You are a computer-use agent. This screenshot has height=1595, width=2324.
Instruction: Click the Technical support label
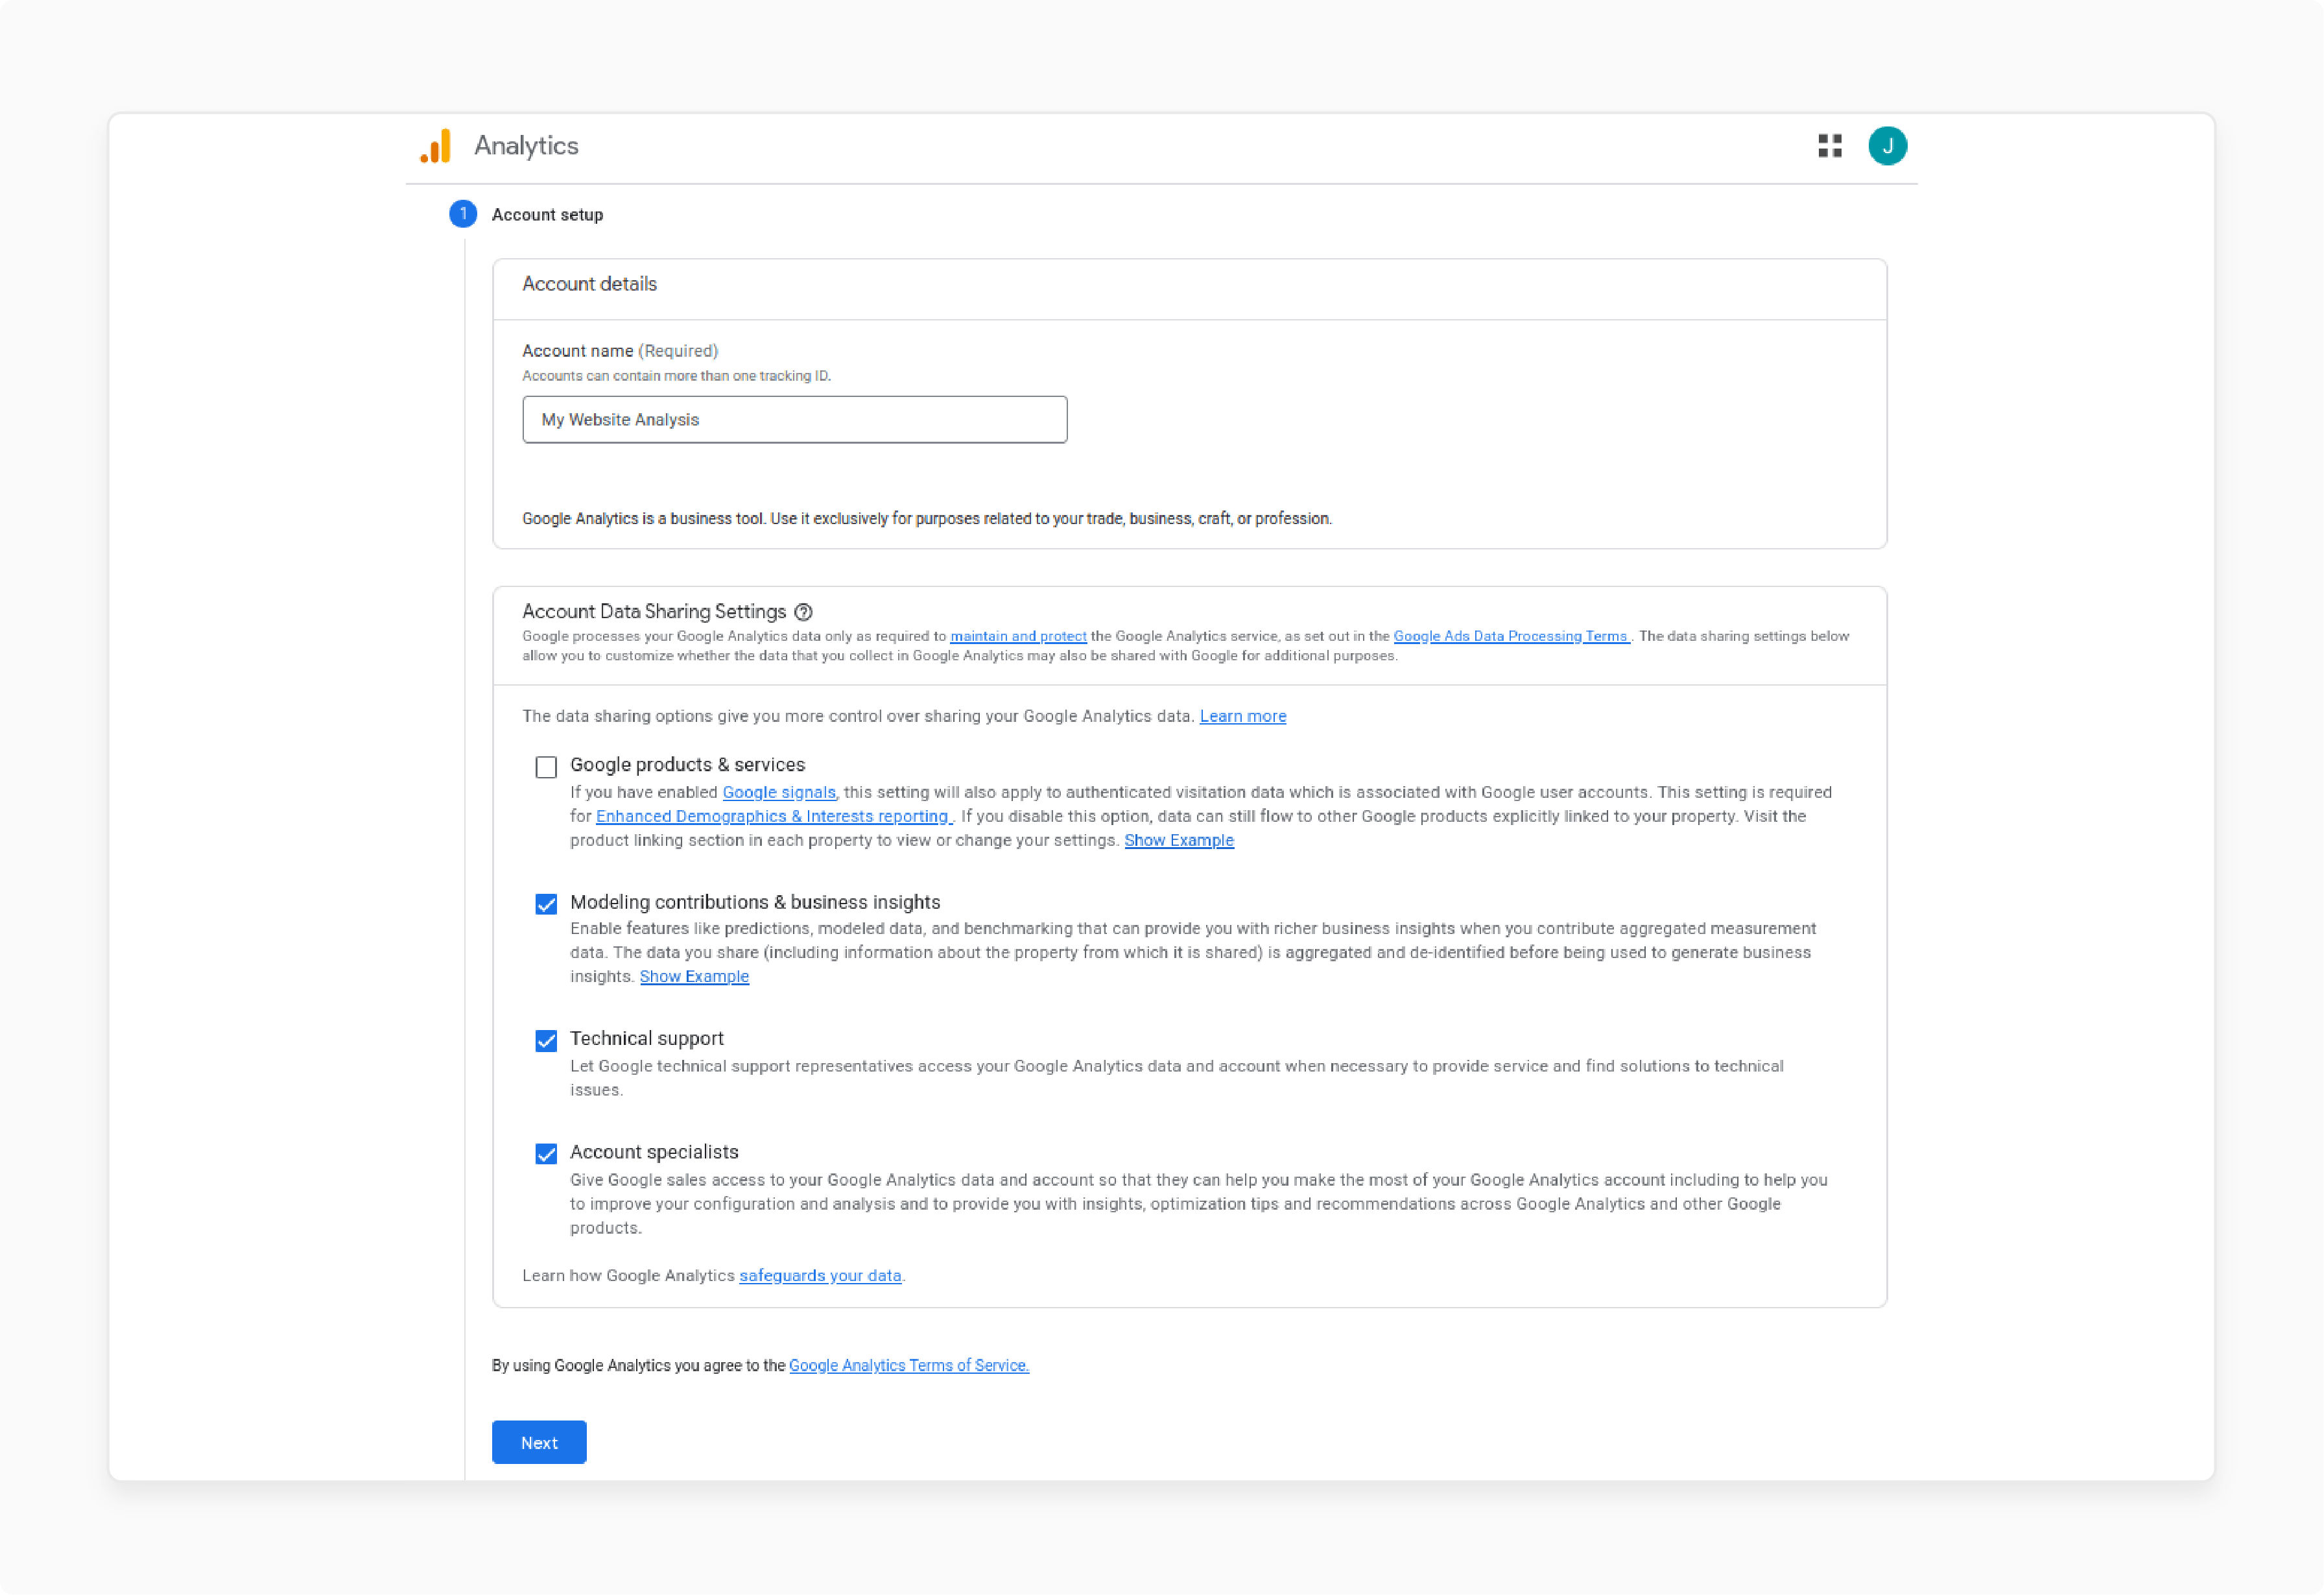click(647, 1038)
